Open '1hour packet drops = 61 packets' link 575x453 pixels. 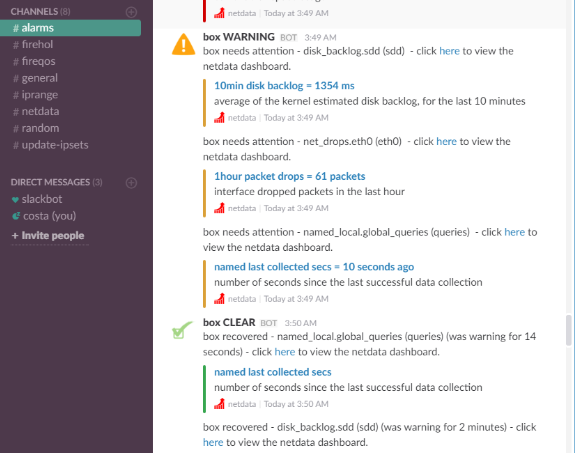click(290, 176)
